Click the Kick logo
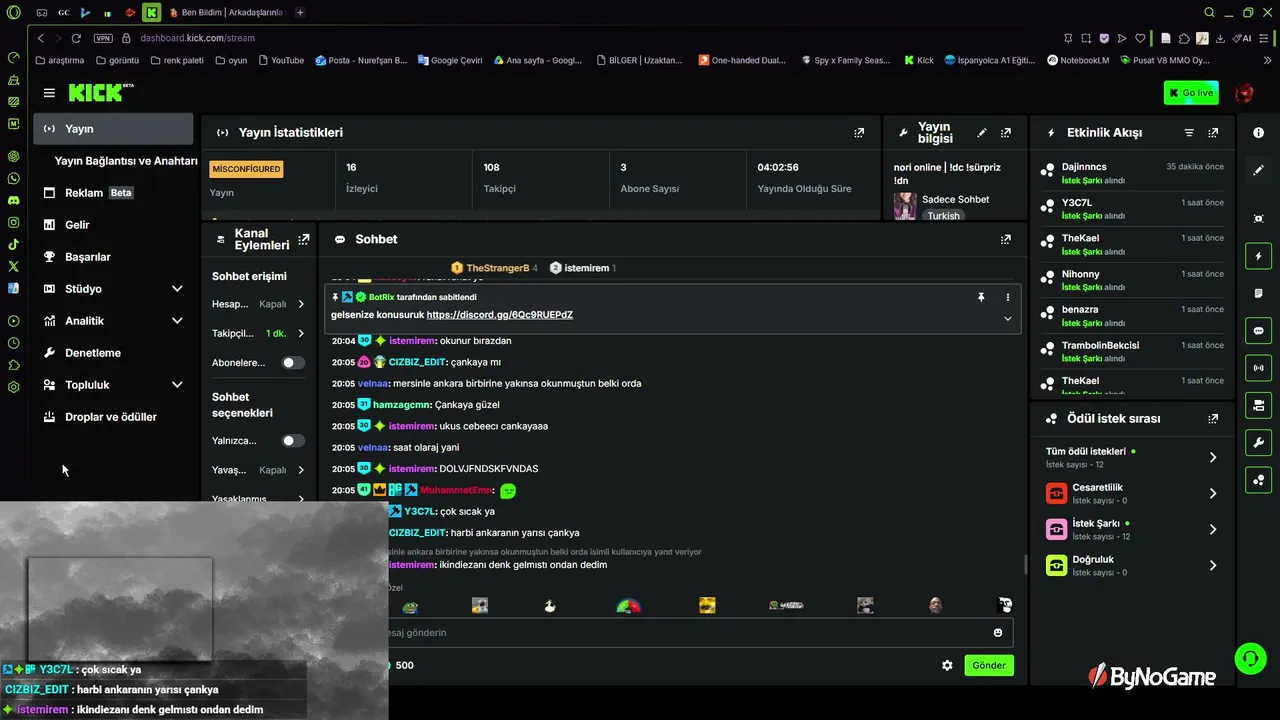 pos(101,93)
